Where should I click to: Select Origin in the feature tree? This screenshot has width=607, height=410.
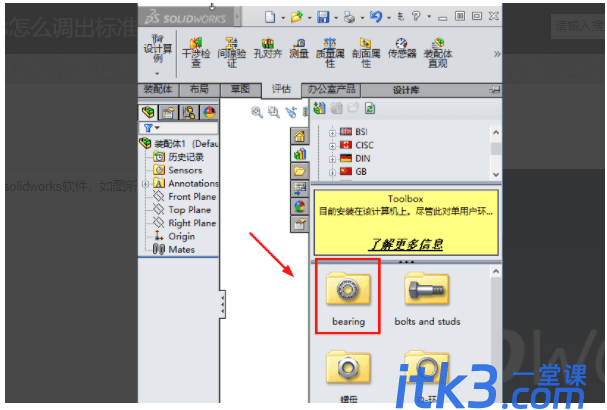click(174, 236)
